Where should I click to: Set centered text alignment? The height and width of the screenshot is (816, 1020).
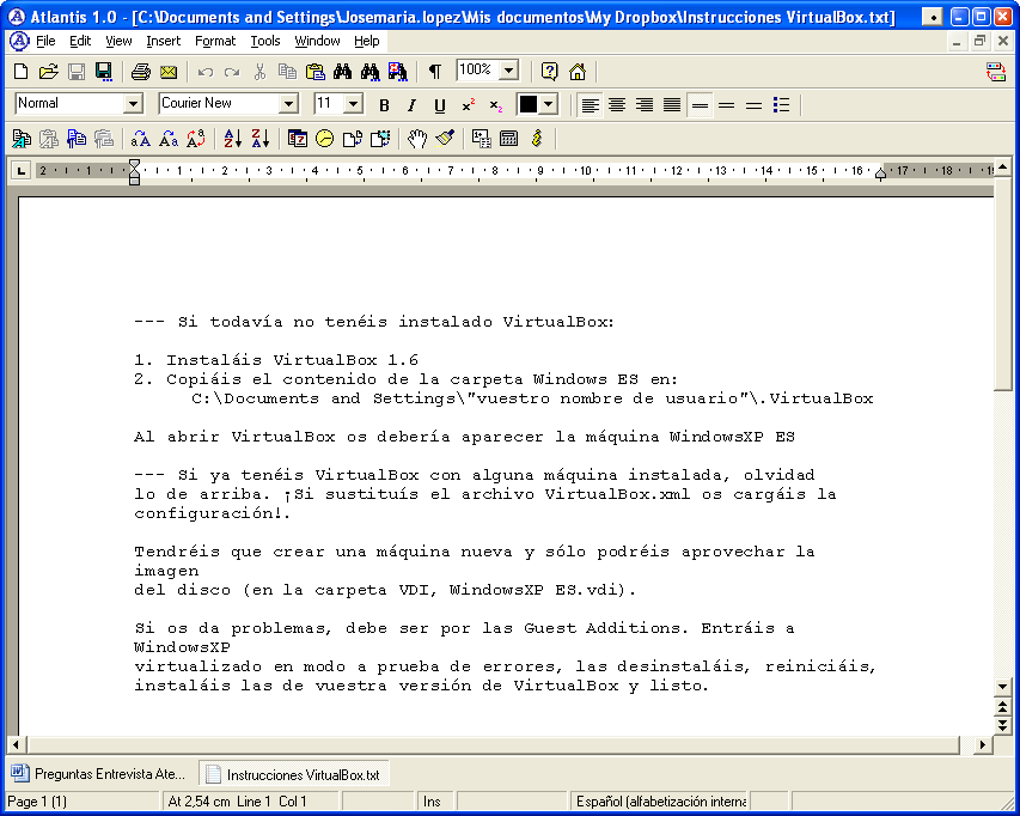pos(617,105)
